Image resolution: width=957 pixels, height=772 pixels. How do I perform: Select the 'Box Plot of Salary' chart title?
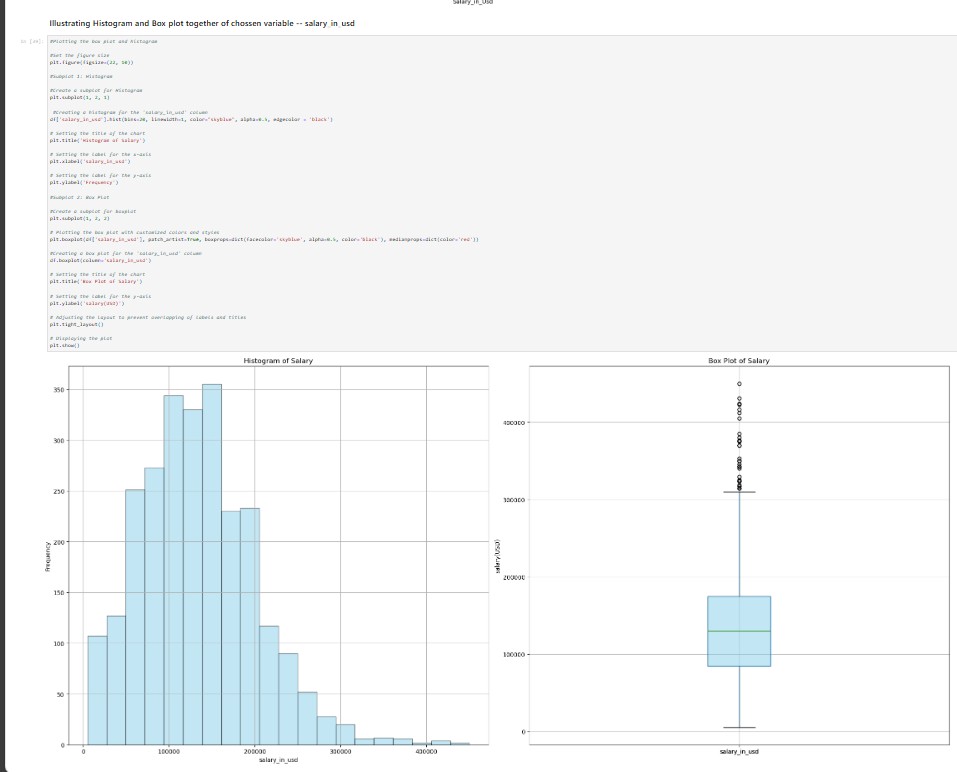(738, 360)
